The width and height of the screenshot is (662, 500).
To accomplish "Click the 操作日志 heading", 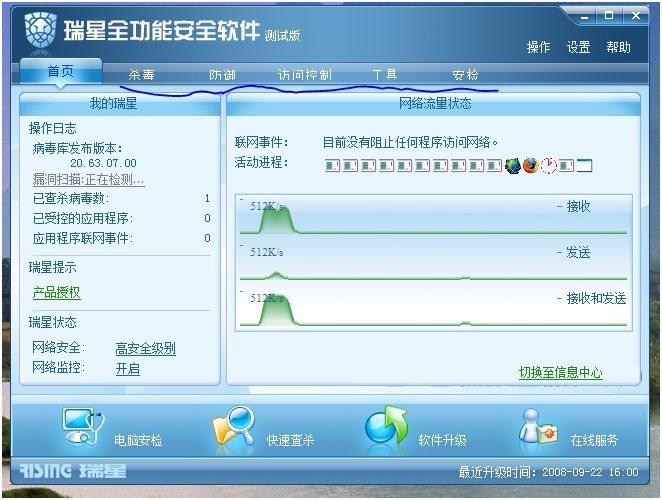I will 53,128.
